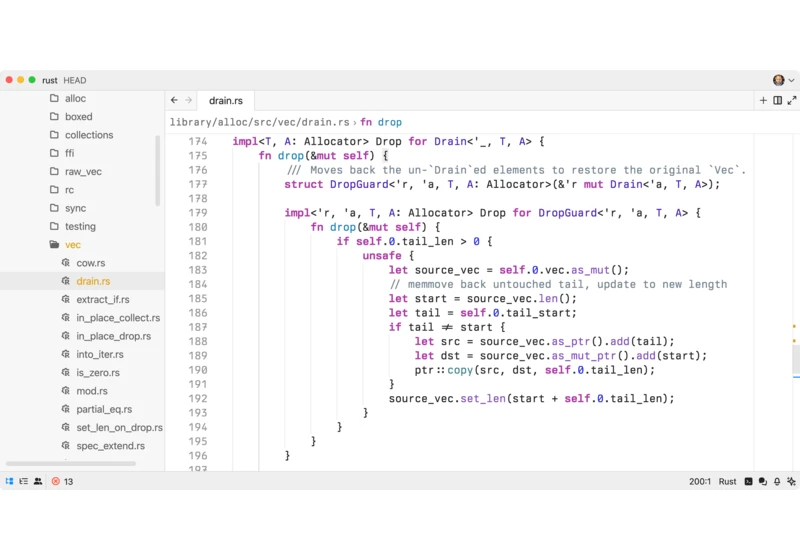
Task: Open the user avatar menu
Action: 783,80
